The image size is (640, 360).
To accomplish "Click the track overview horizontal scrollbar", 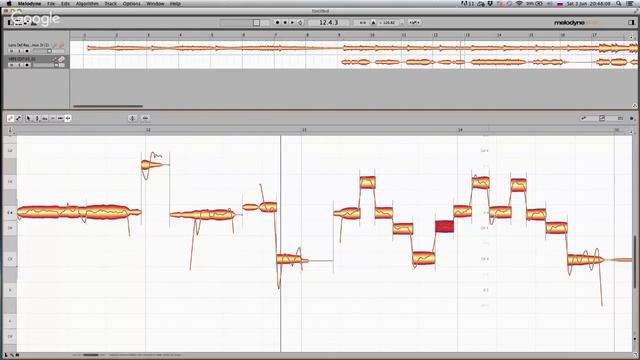I will click(x=108, y=106).
